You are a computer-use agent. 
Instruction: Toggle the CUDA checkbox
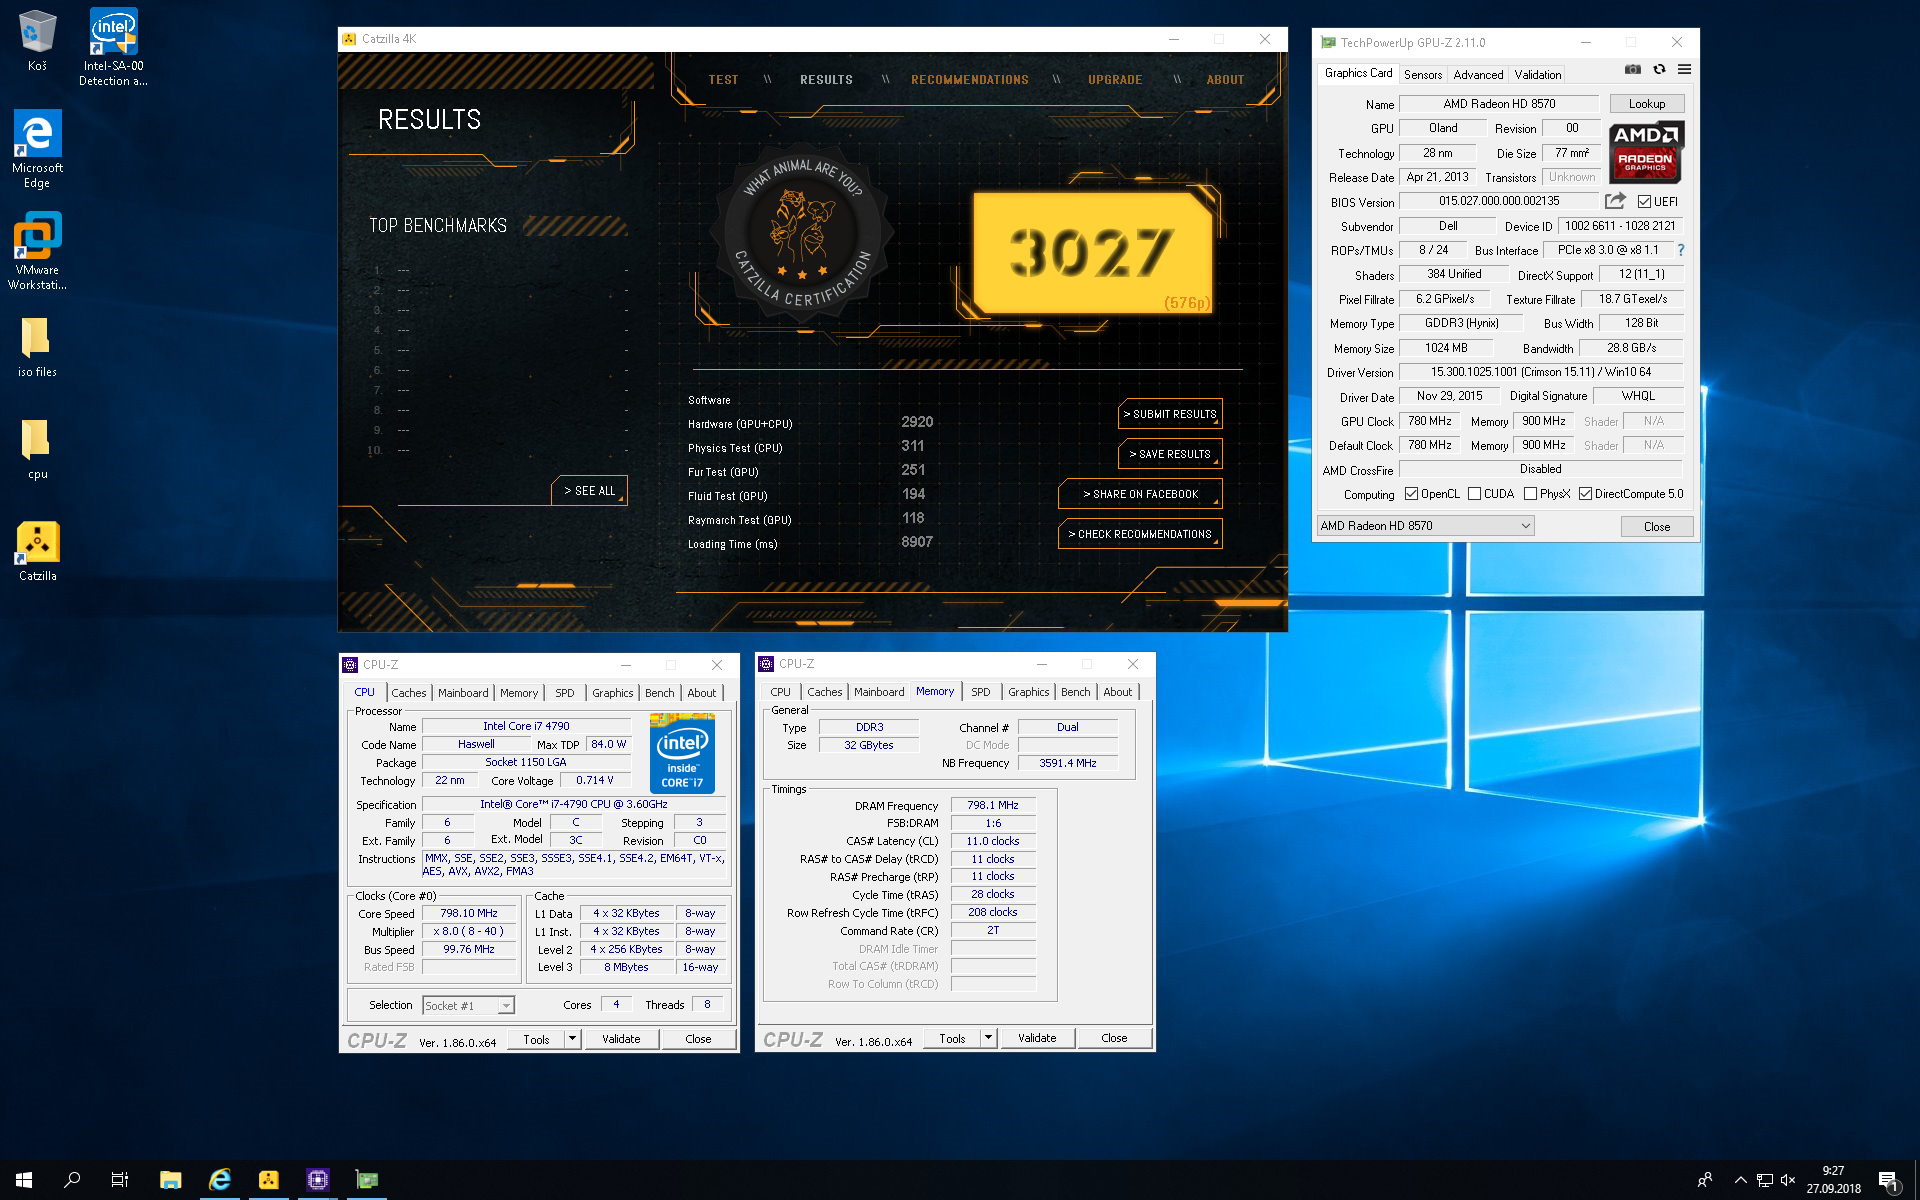tap(1474, 494)
